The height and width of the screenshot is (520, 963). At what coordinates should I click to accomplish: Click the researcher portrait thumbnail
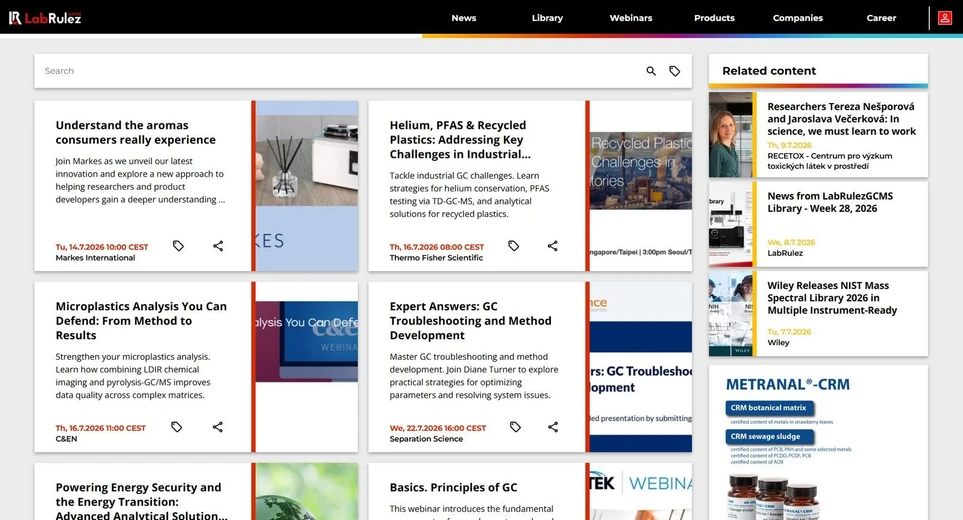tap(730, 135)
